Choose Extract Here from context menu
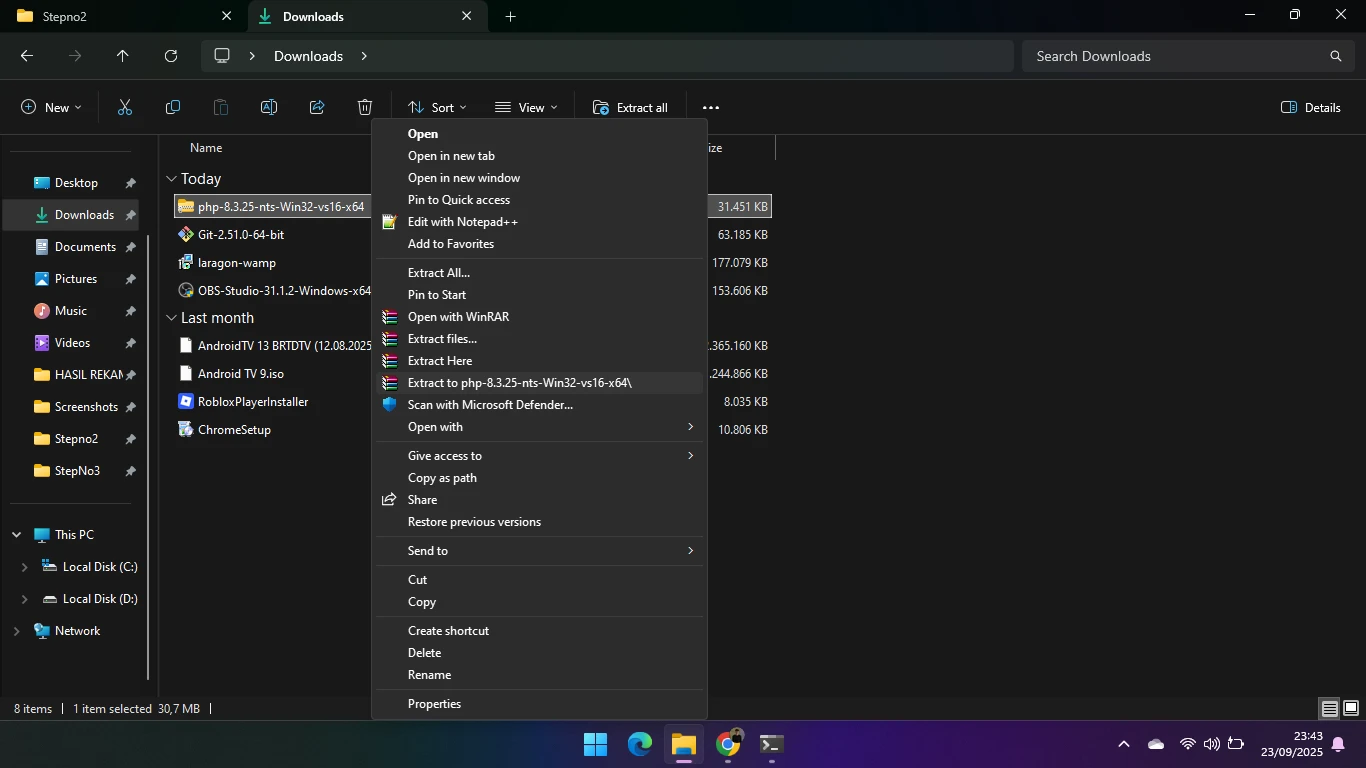This screenshot has width=1366, height=768. tap(440, 361)
